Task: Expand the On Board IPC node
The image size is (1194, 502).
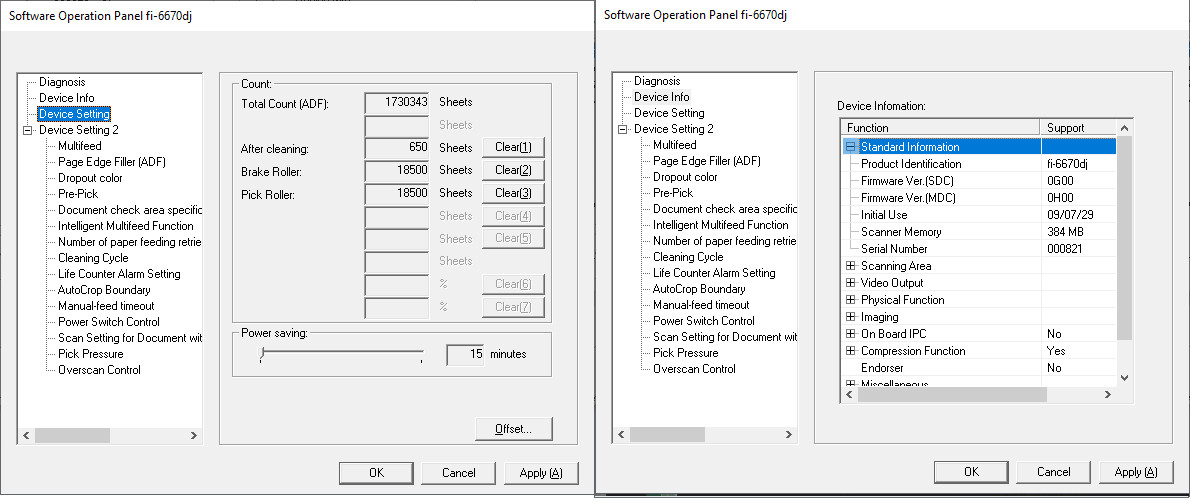Action: pos(851,334)
